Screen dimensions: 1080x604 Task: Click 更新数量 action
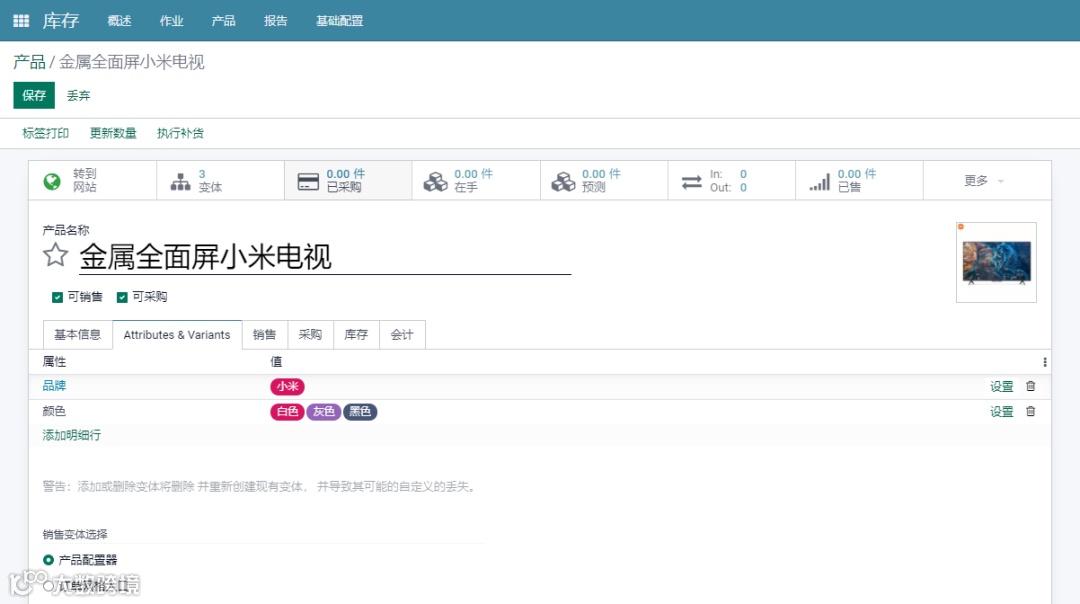click(x=113, y=134)
